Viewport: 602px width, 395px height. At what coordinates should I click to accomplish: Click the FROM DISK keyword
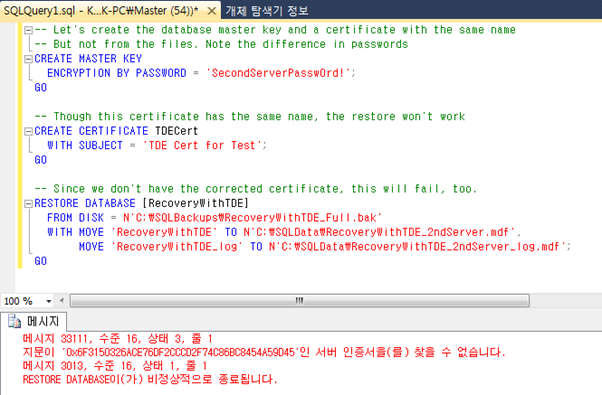(76, 218)
